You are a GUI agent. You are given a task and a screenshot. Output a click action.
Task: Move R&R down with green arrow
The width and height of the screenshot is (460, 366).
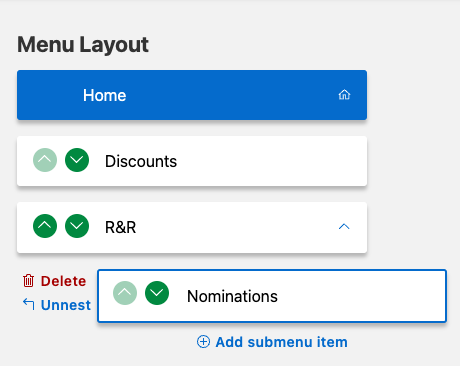[x=77, y=226]
